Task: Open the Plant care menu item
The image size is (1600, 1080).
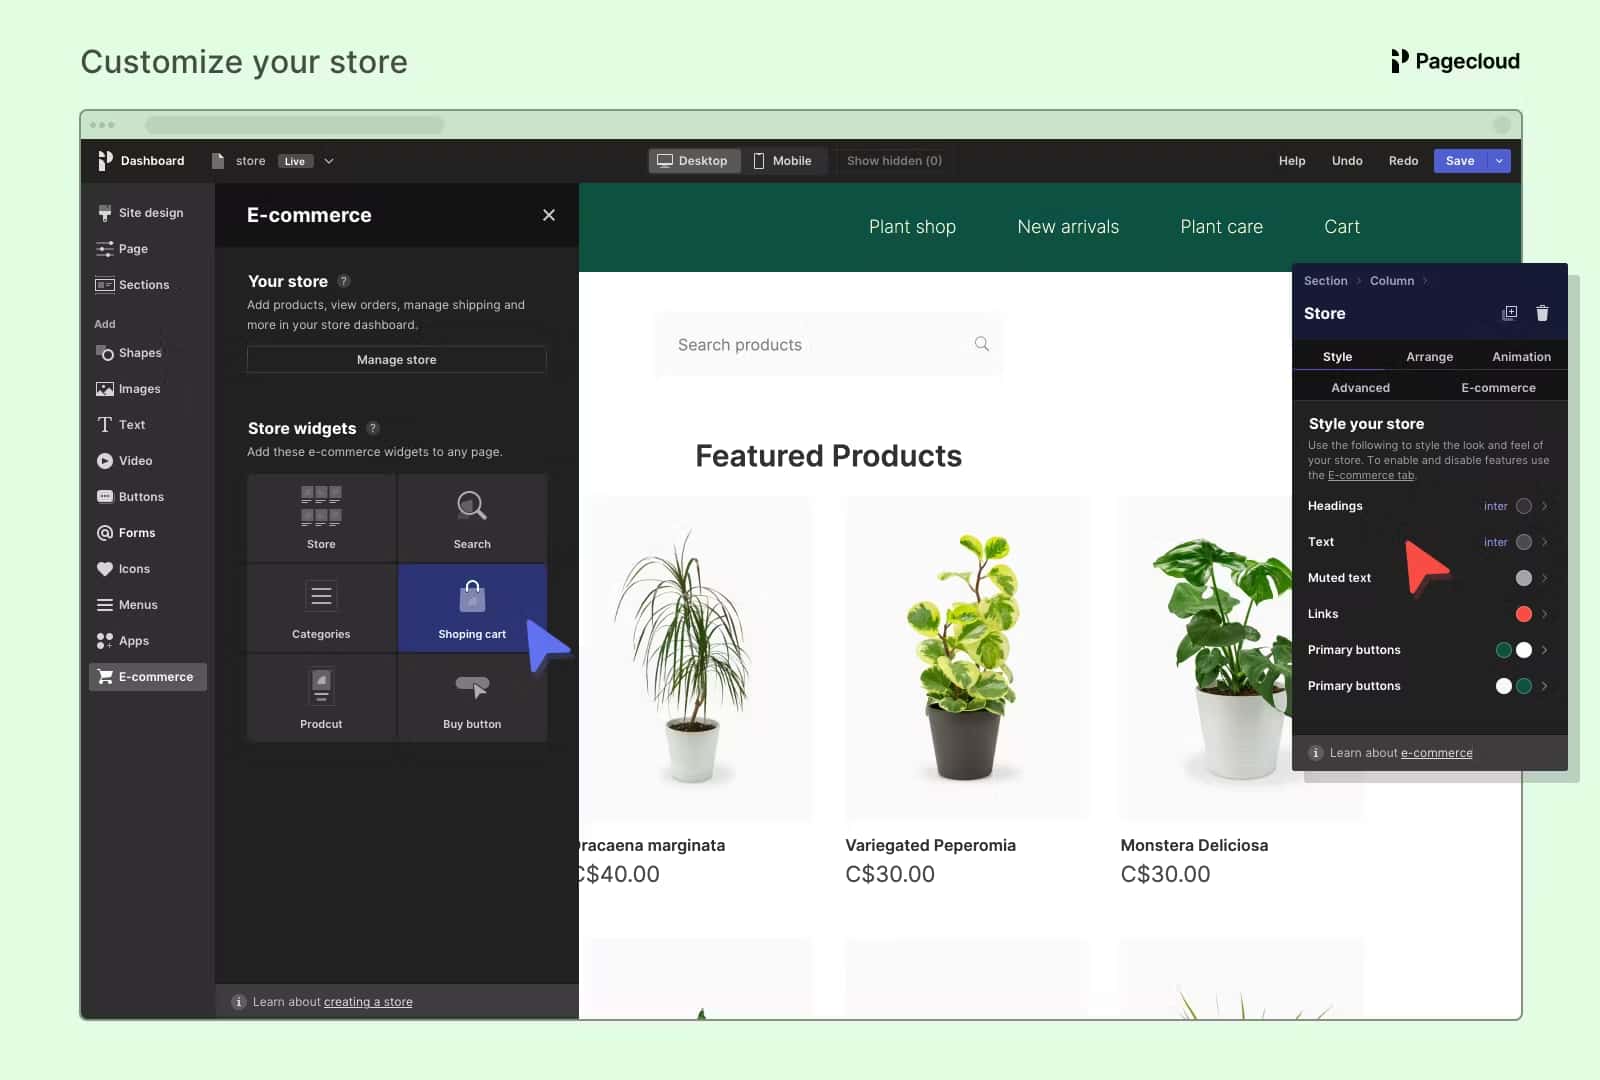Action: pyautogui.click(x=1221, y=227)
